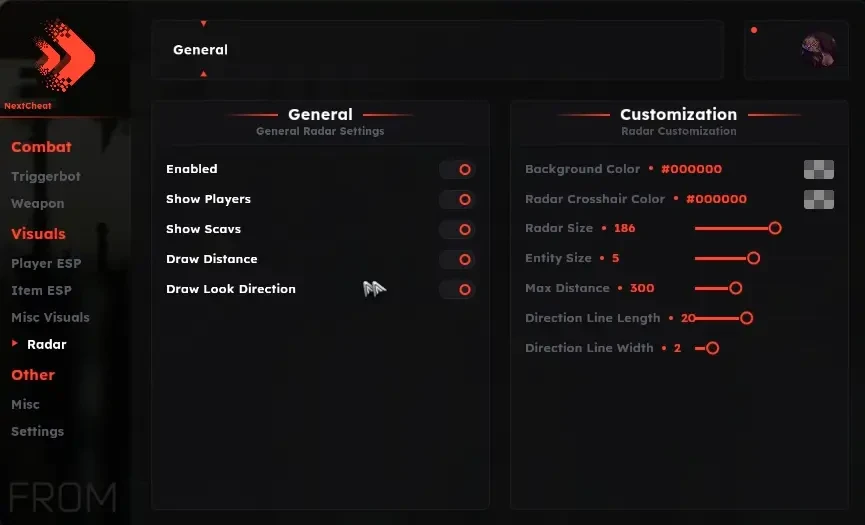Select the Misc Visuals sidebar entry

click(50, 317)
